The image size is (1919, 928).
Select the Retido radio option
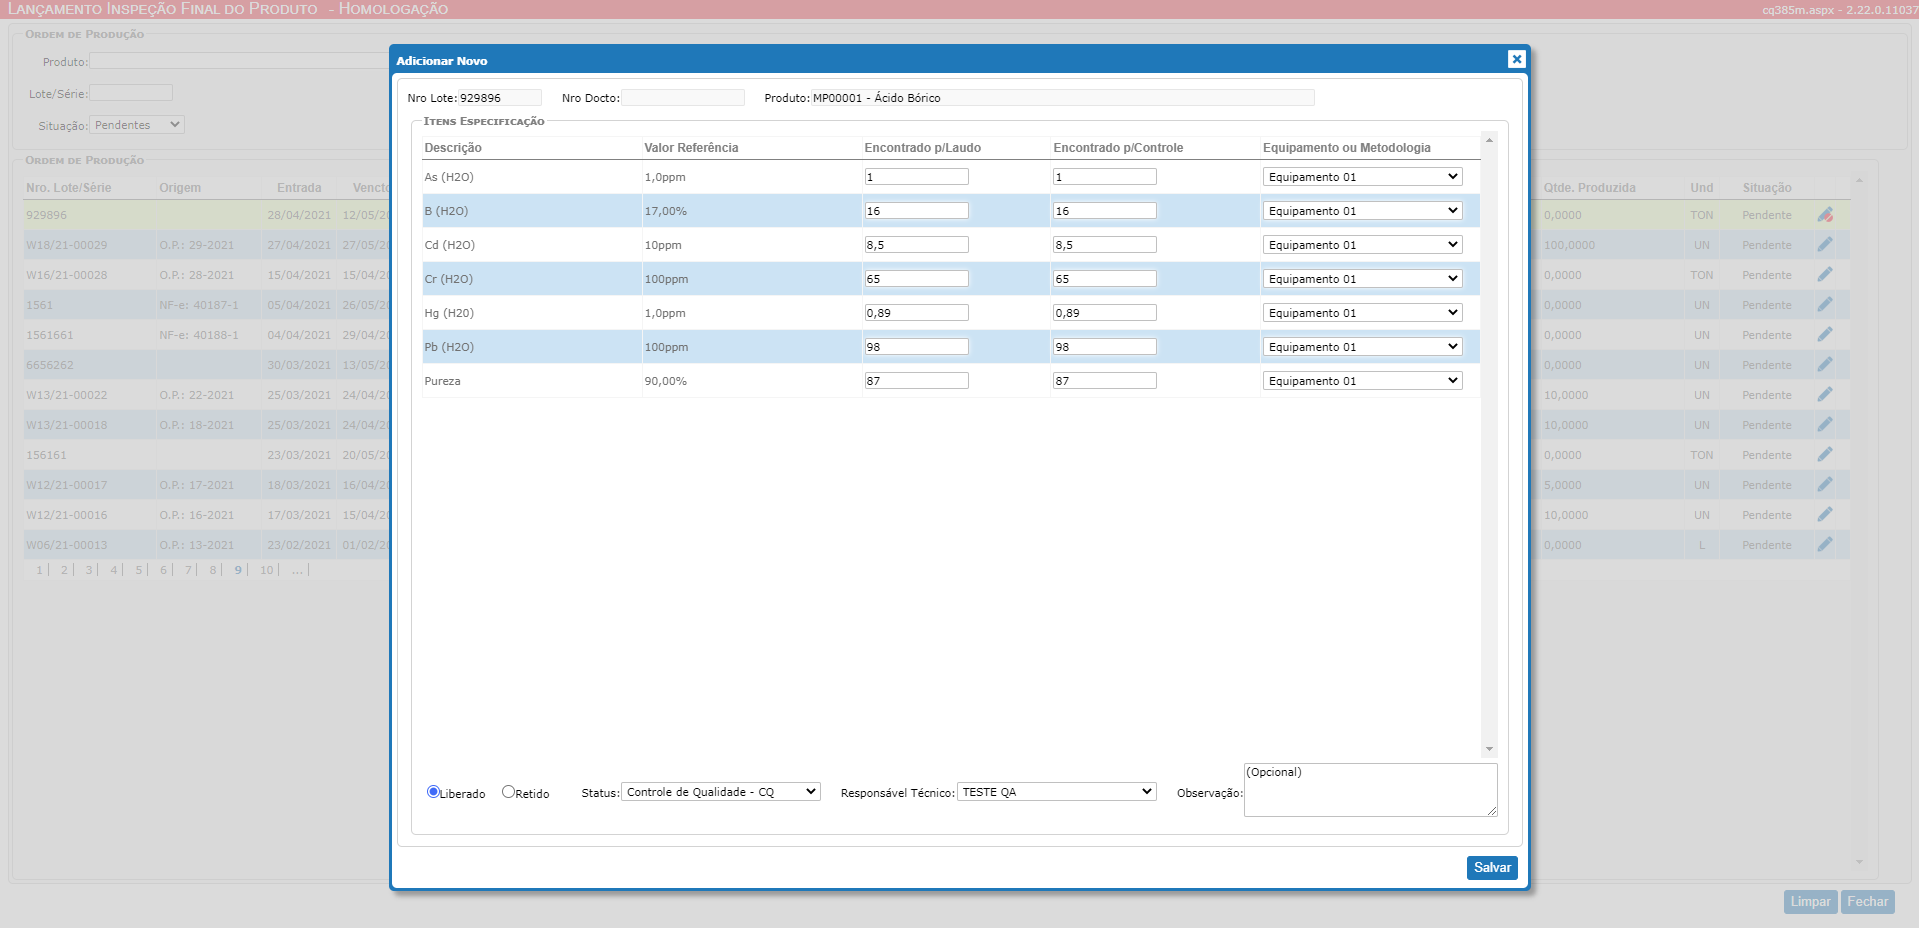point(508,792)
